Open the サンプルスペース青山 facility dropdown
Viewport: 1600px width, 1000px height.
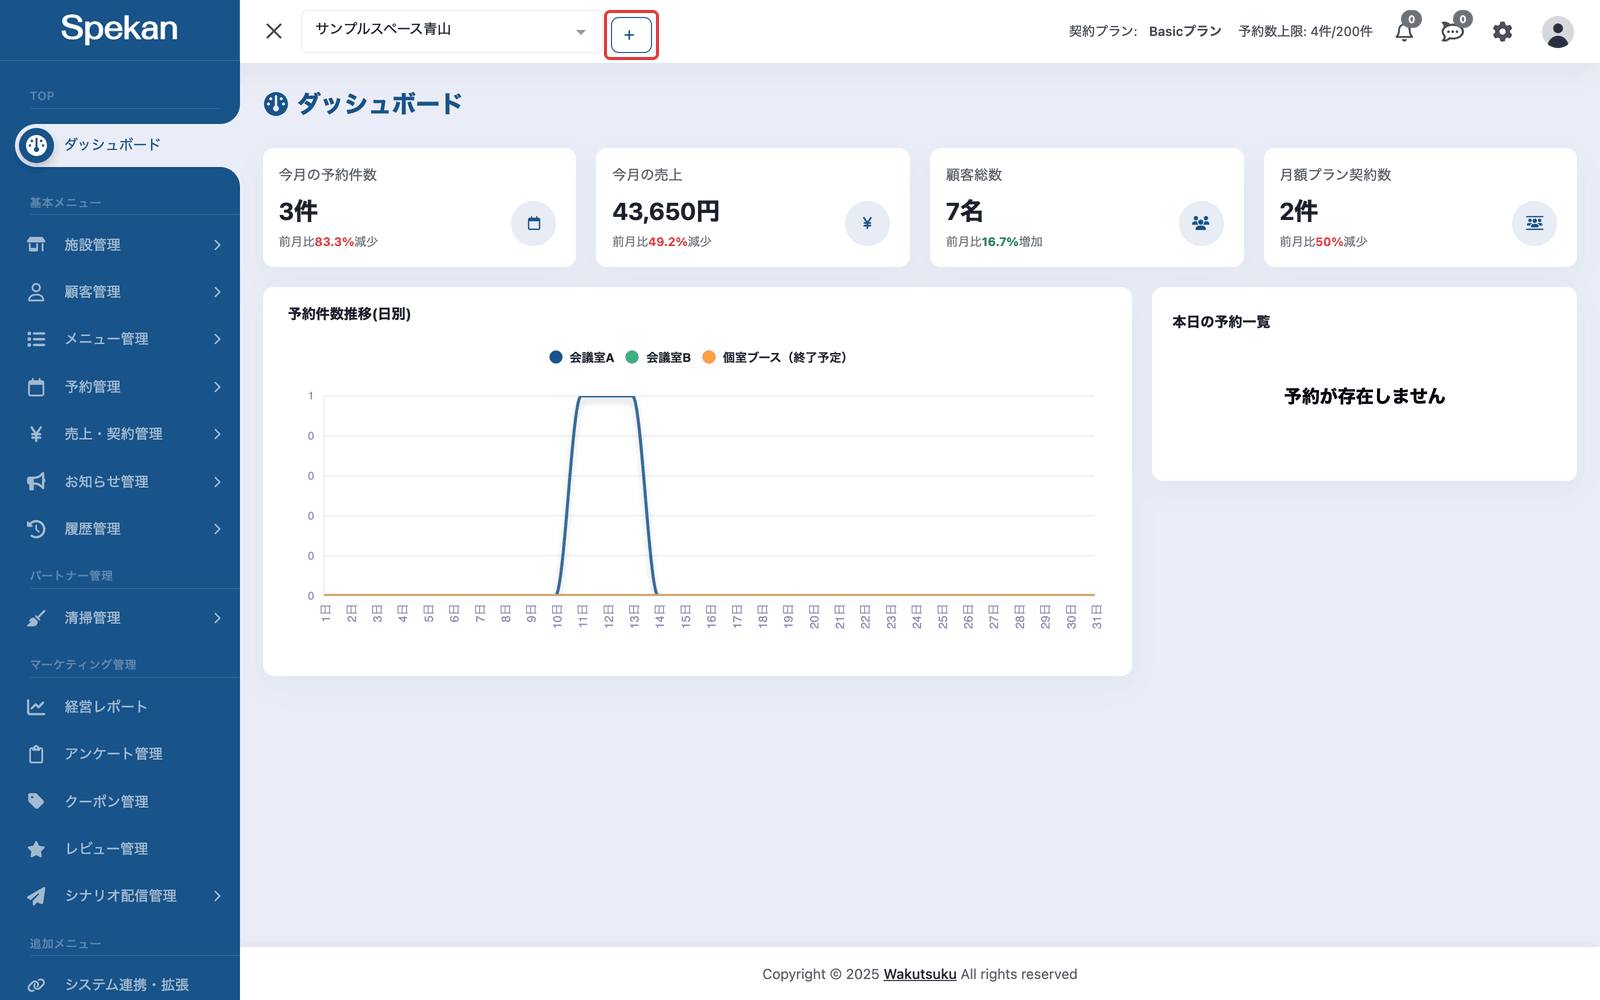click(450, 31)
